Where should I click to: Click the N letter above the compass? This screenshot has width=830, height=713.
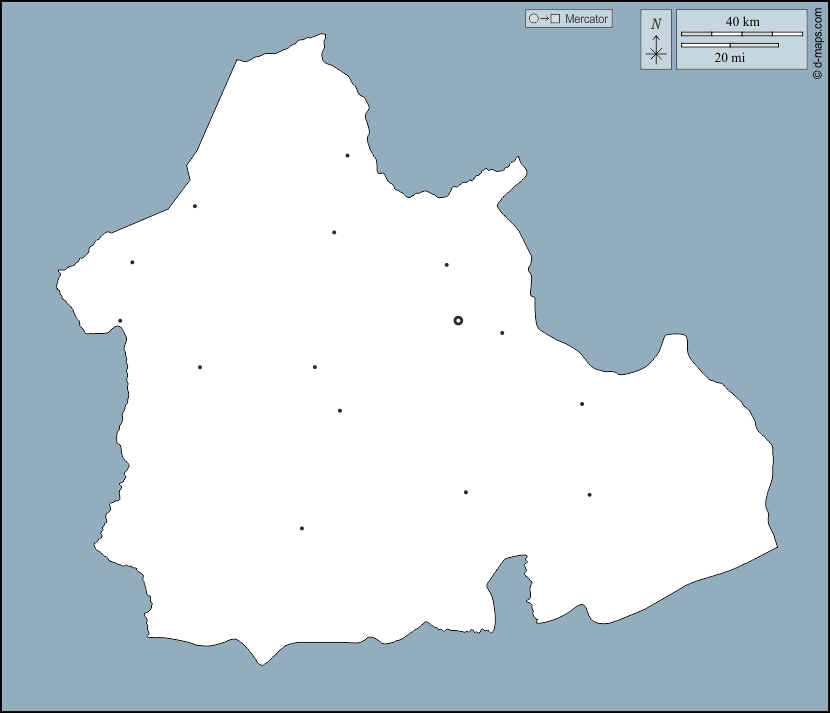pyautogui.click(x=656, y=24)
